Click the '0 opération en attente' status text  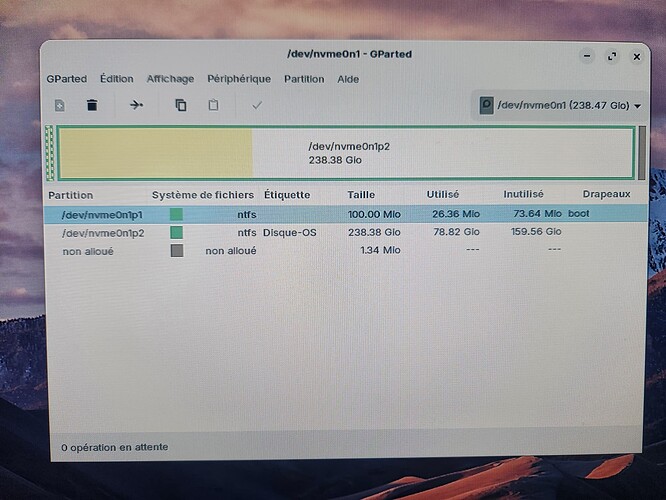click(x=115, y=447)
